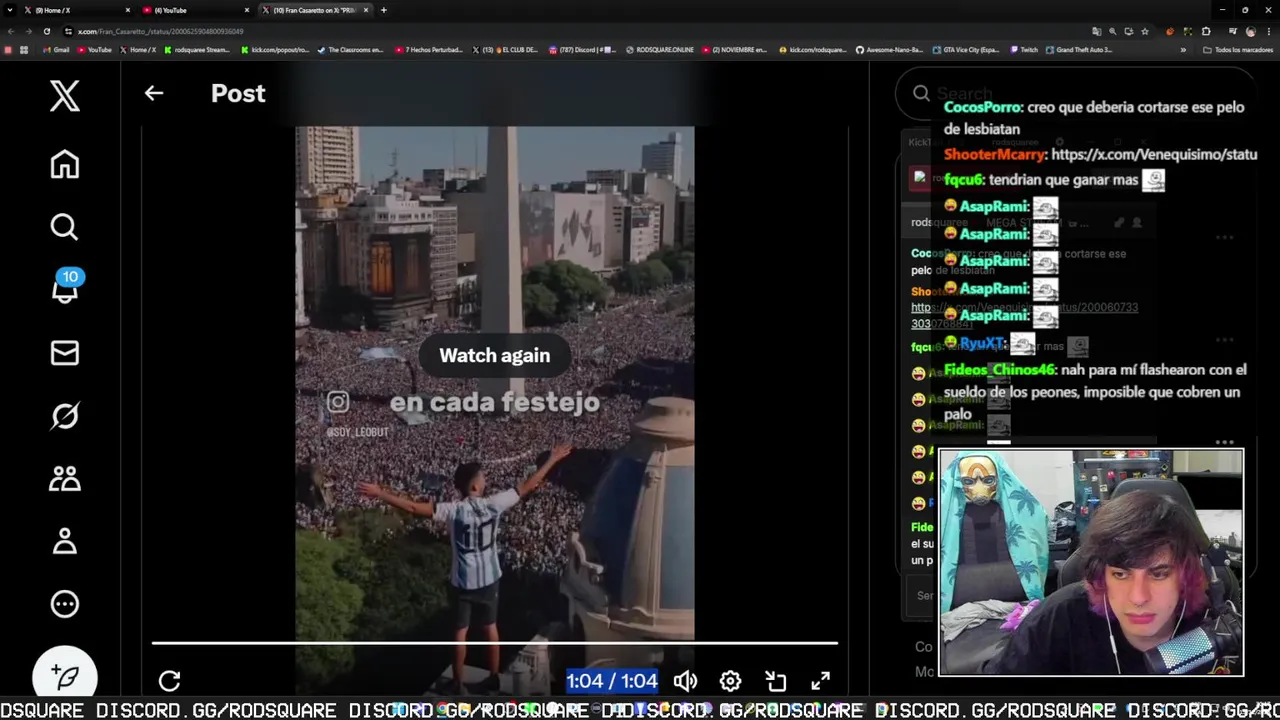Enter fullscreen for the video
Image resolution: width=1280 pixels, height=720 pixels.
(820, 681)
